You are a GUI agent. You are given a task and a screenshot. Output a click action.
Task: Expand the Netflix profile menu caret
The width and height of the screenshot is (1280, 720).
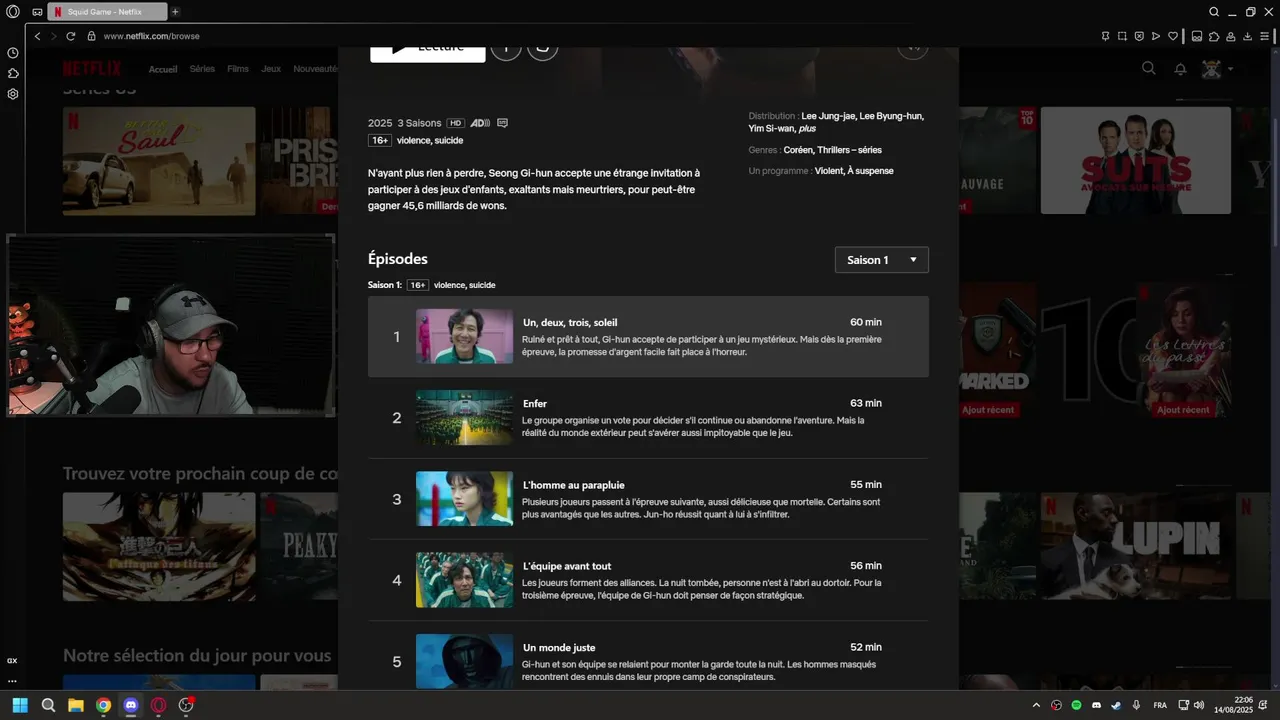click(1230, 69)
